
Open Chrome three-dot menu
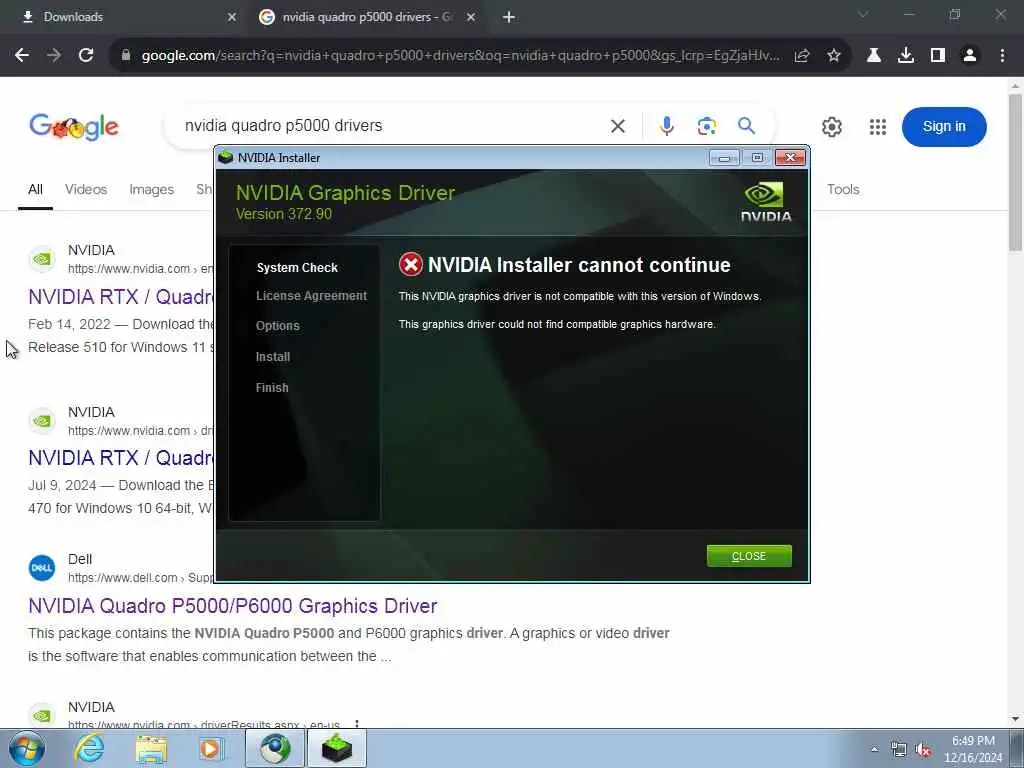pos(1002,56)
